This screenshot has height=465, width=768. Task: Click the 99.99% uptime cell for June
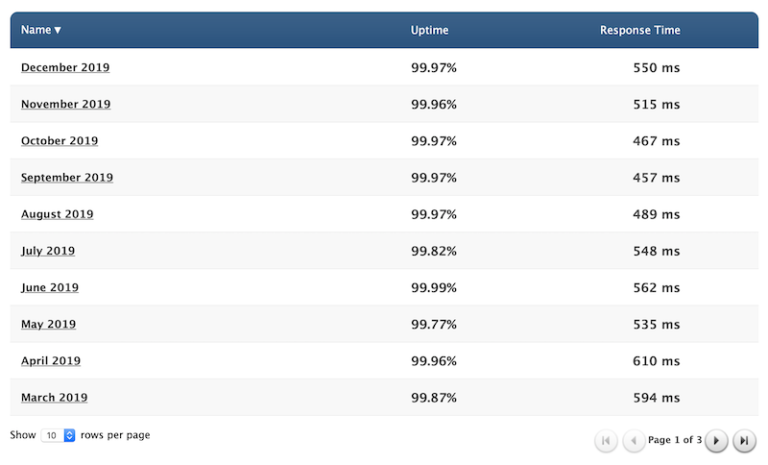click(x=434, y=288)
